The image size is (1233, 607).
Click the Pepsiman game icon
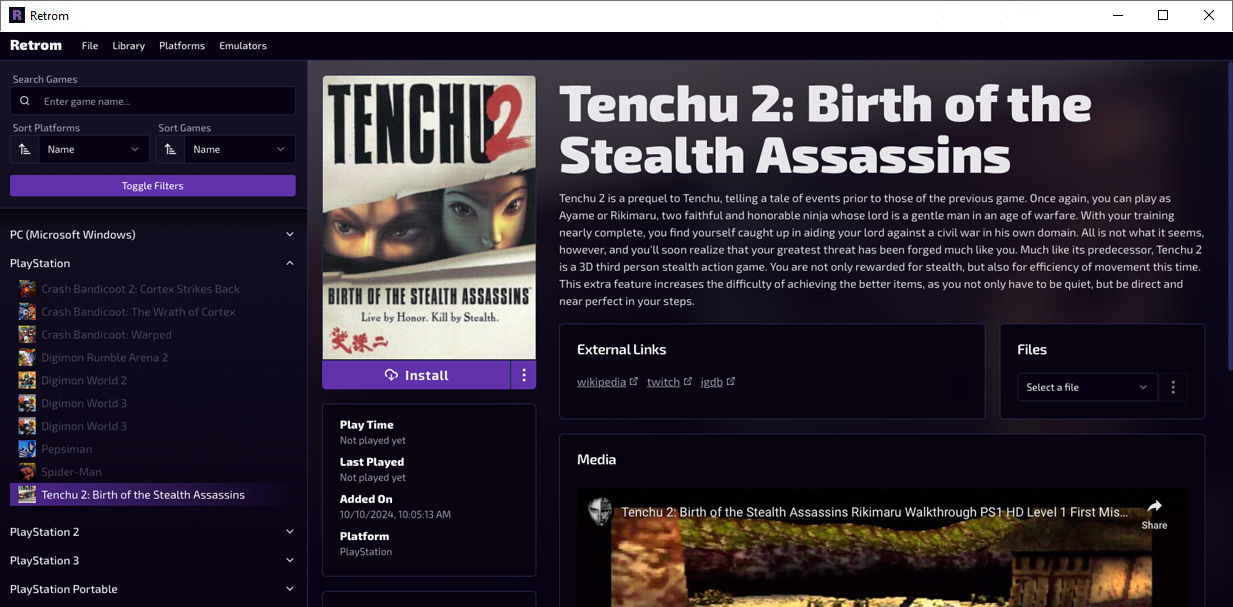[x=26, y=449]
